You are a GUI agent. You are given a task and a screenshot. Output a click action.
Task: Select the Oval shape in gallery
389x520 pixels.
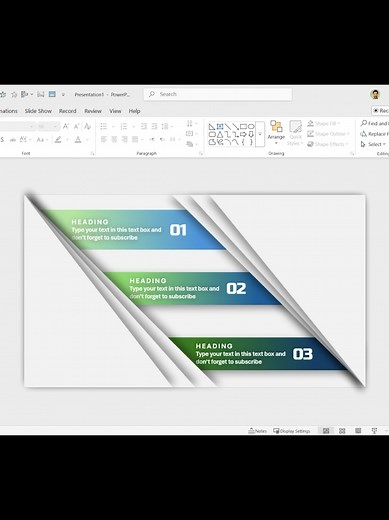coord(251,127)
